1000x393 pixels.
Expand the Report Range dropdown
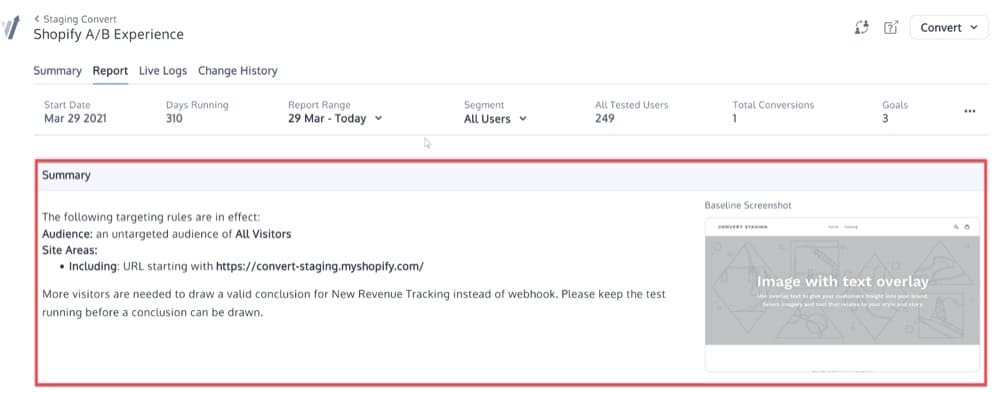coord(335,119)
